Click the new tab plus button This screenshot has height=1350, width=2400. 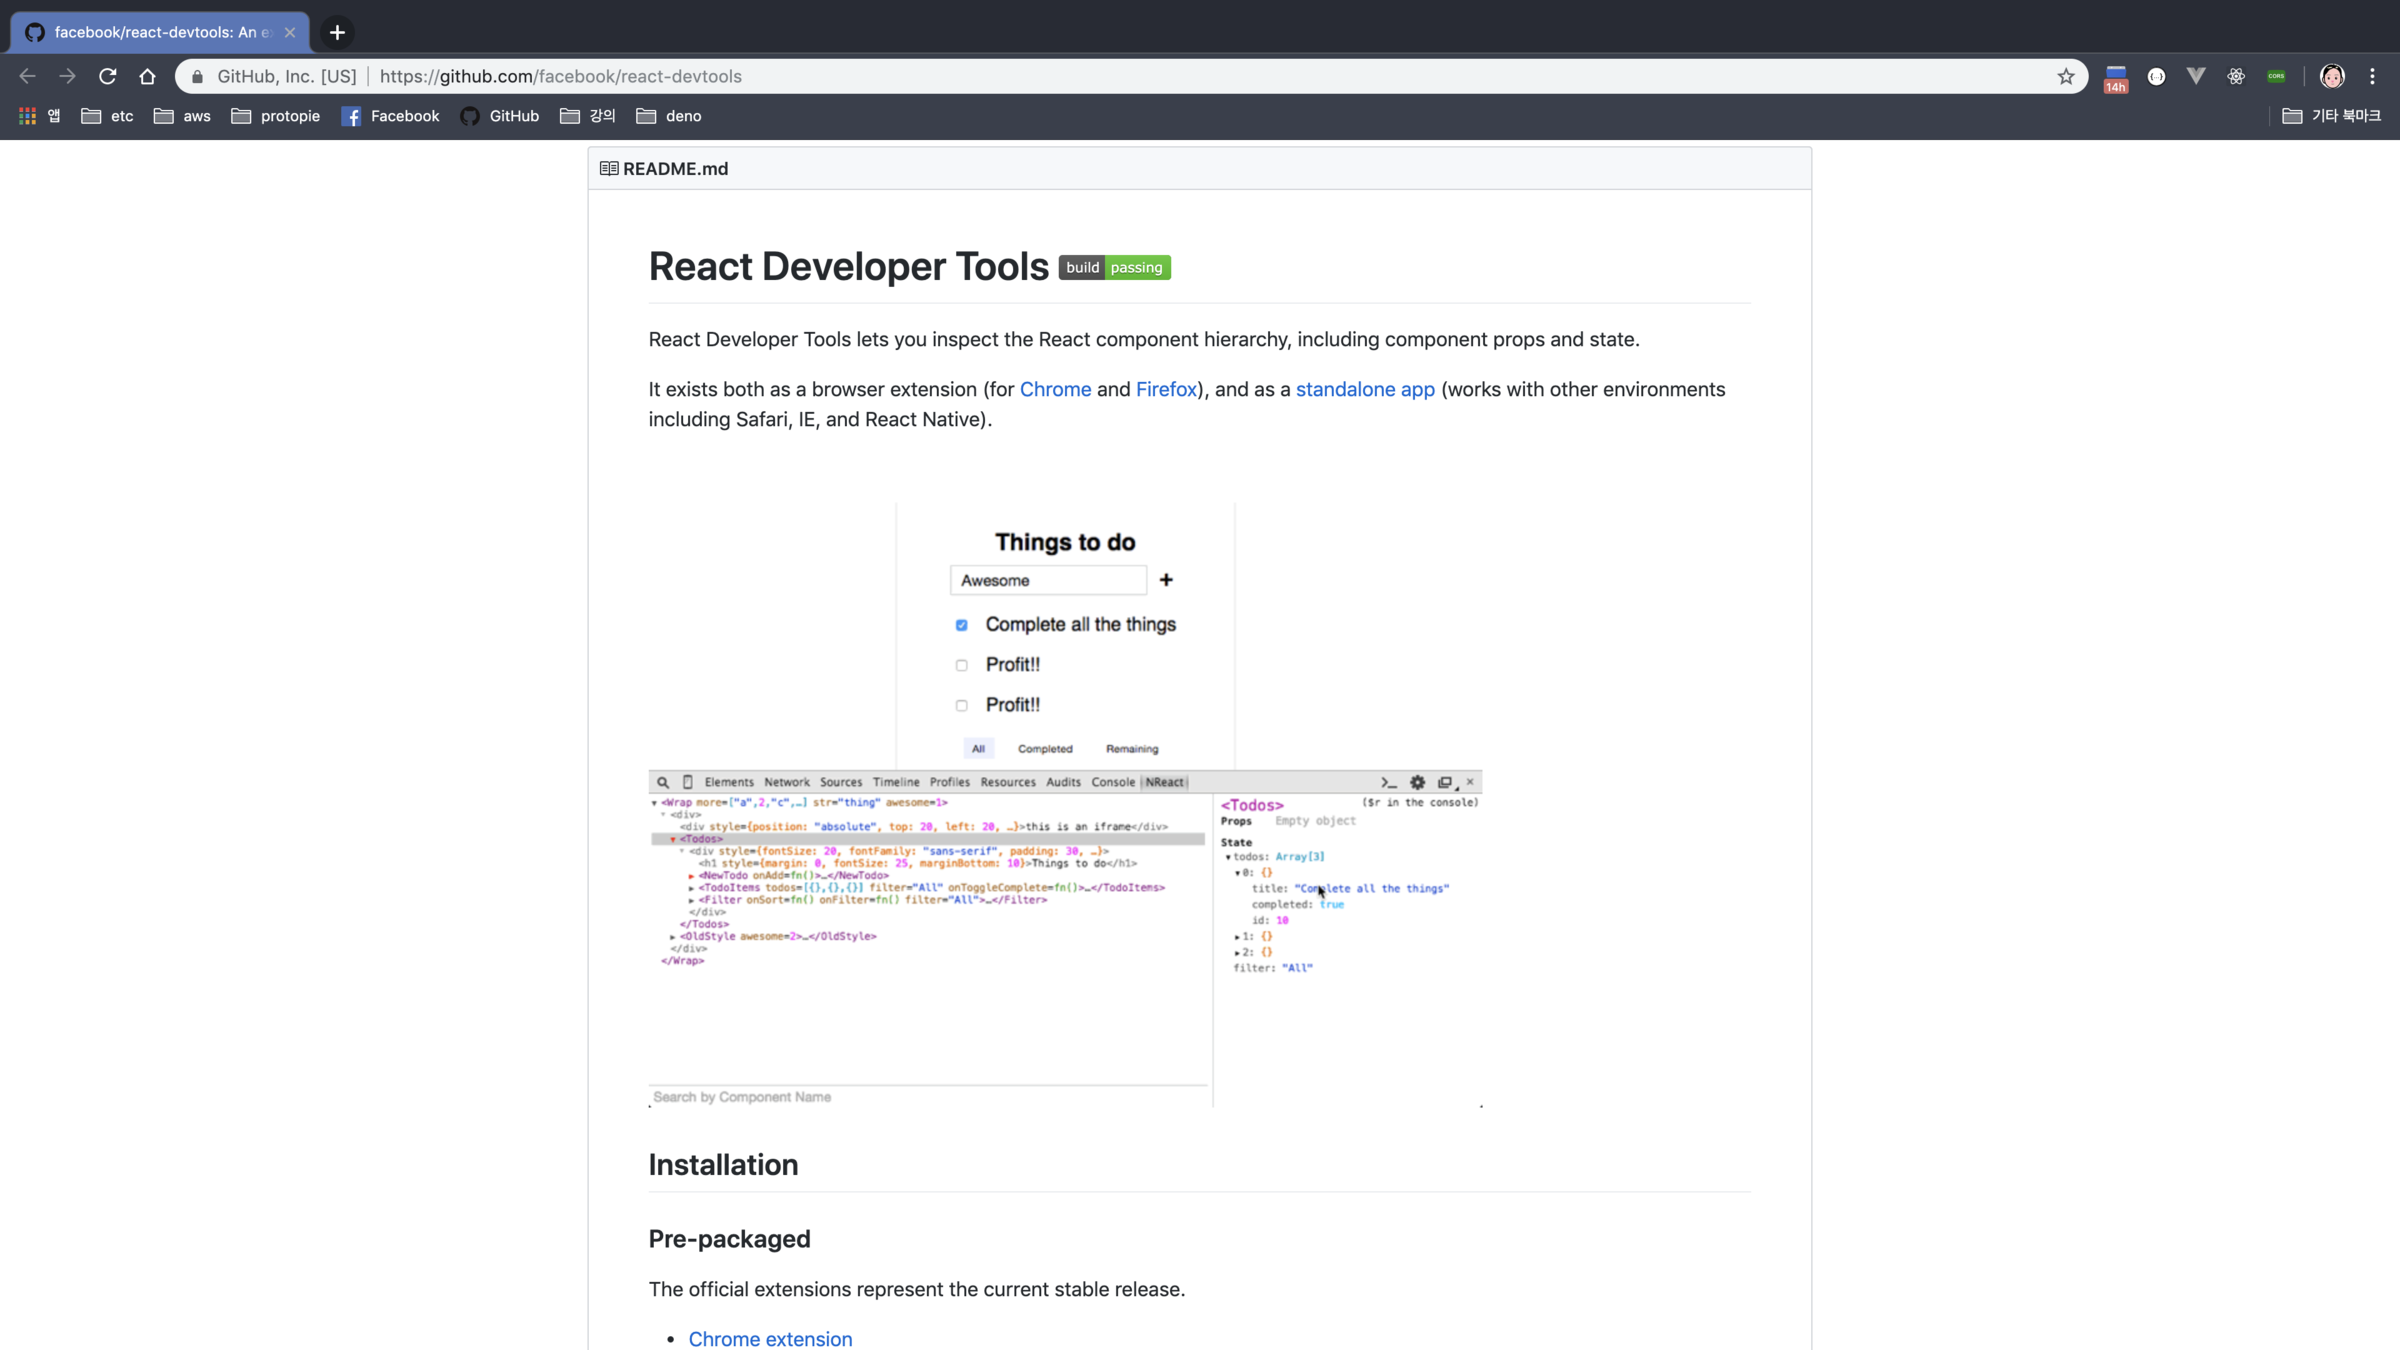(x=338, y=32)
